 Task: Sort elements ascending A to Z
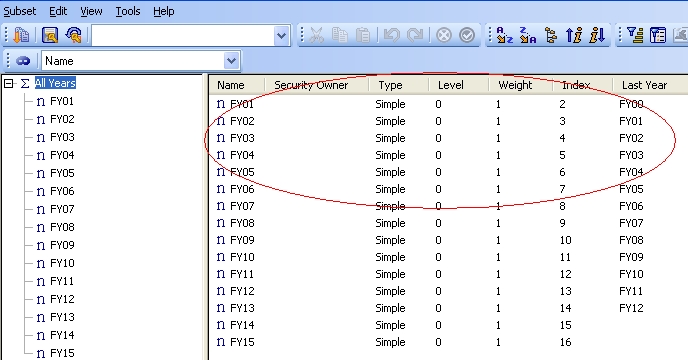tap(504, 35)
